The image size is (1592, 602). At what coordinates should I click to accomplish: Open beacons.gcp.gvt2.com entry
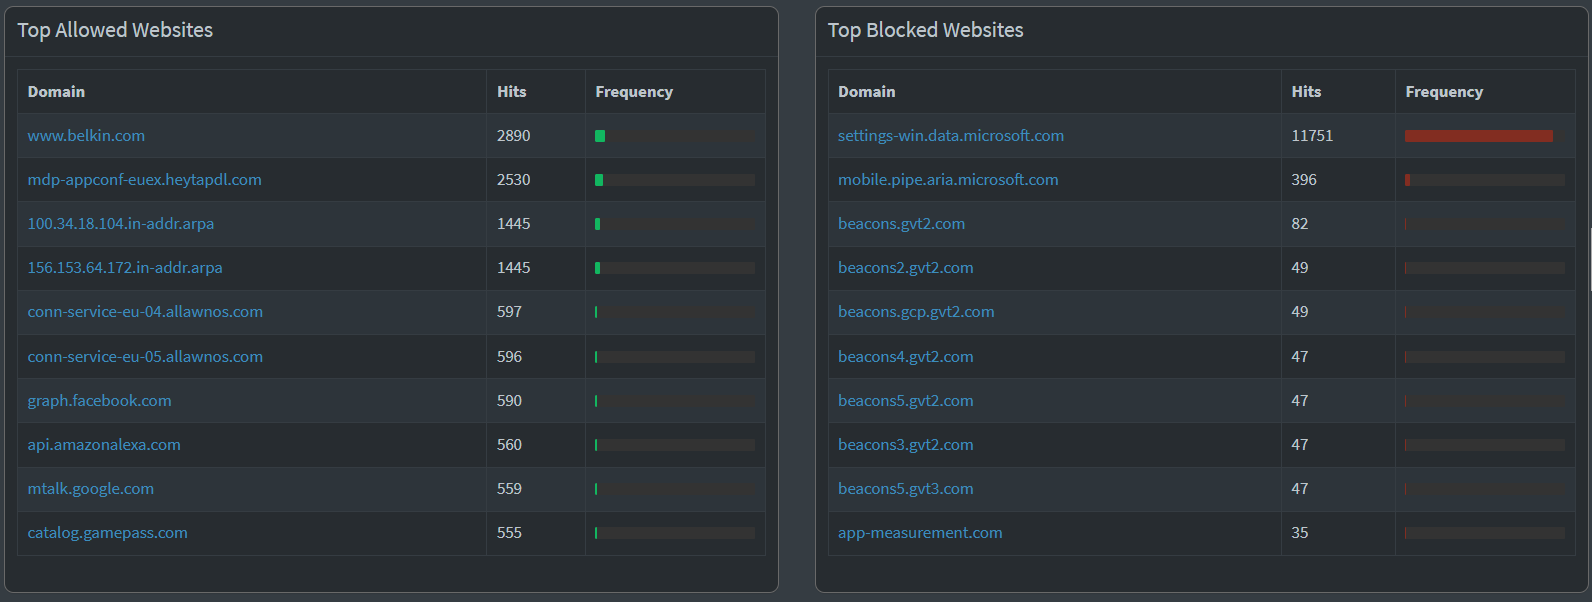[x=916, y=312]
